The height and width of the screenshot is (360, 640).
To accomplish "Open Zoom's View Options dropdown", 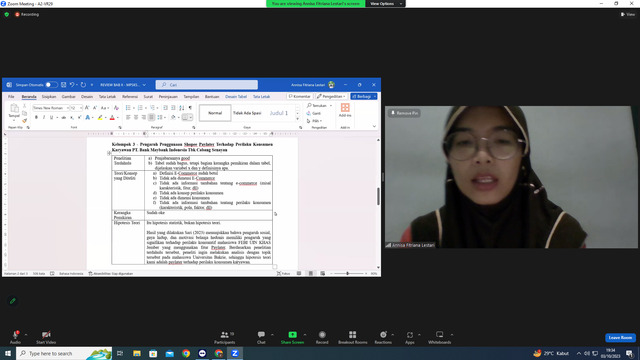I will (x=386, y=4).
